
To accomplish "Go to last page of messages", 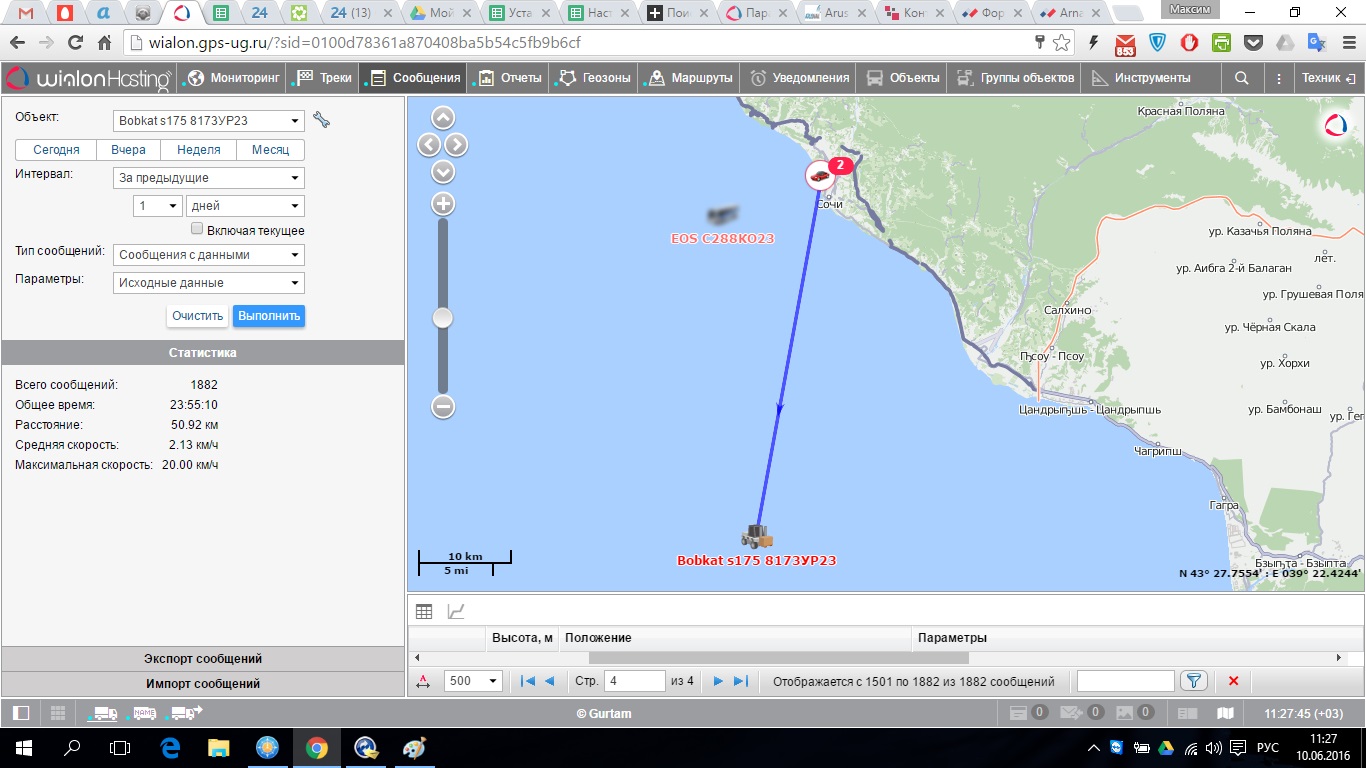I will [741, 681].
